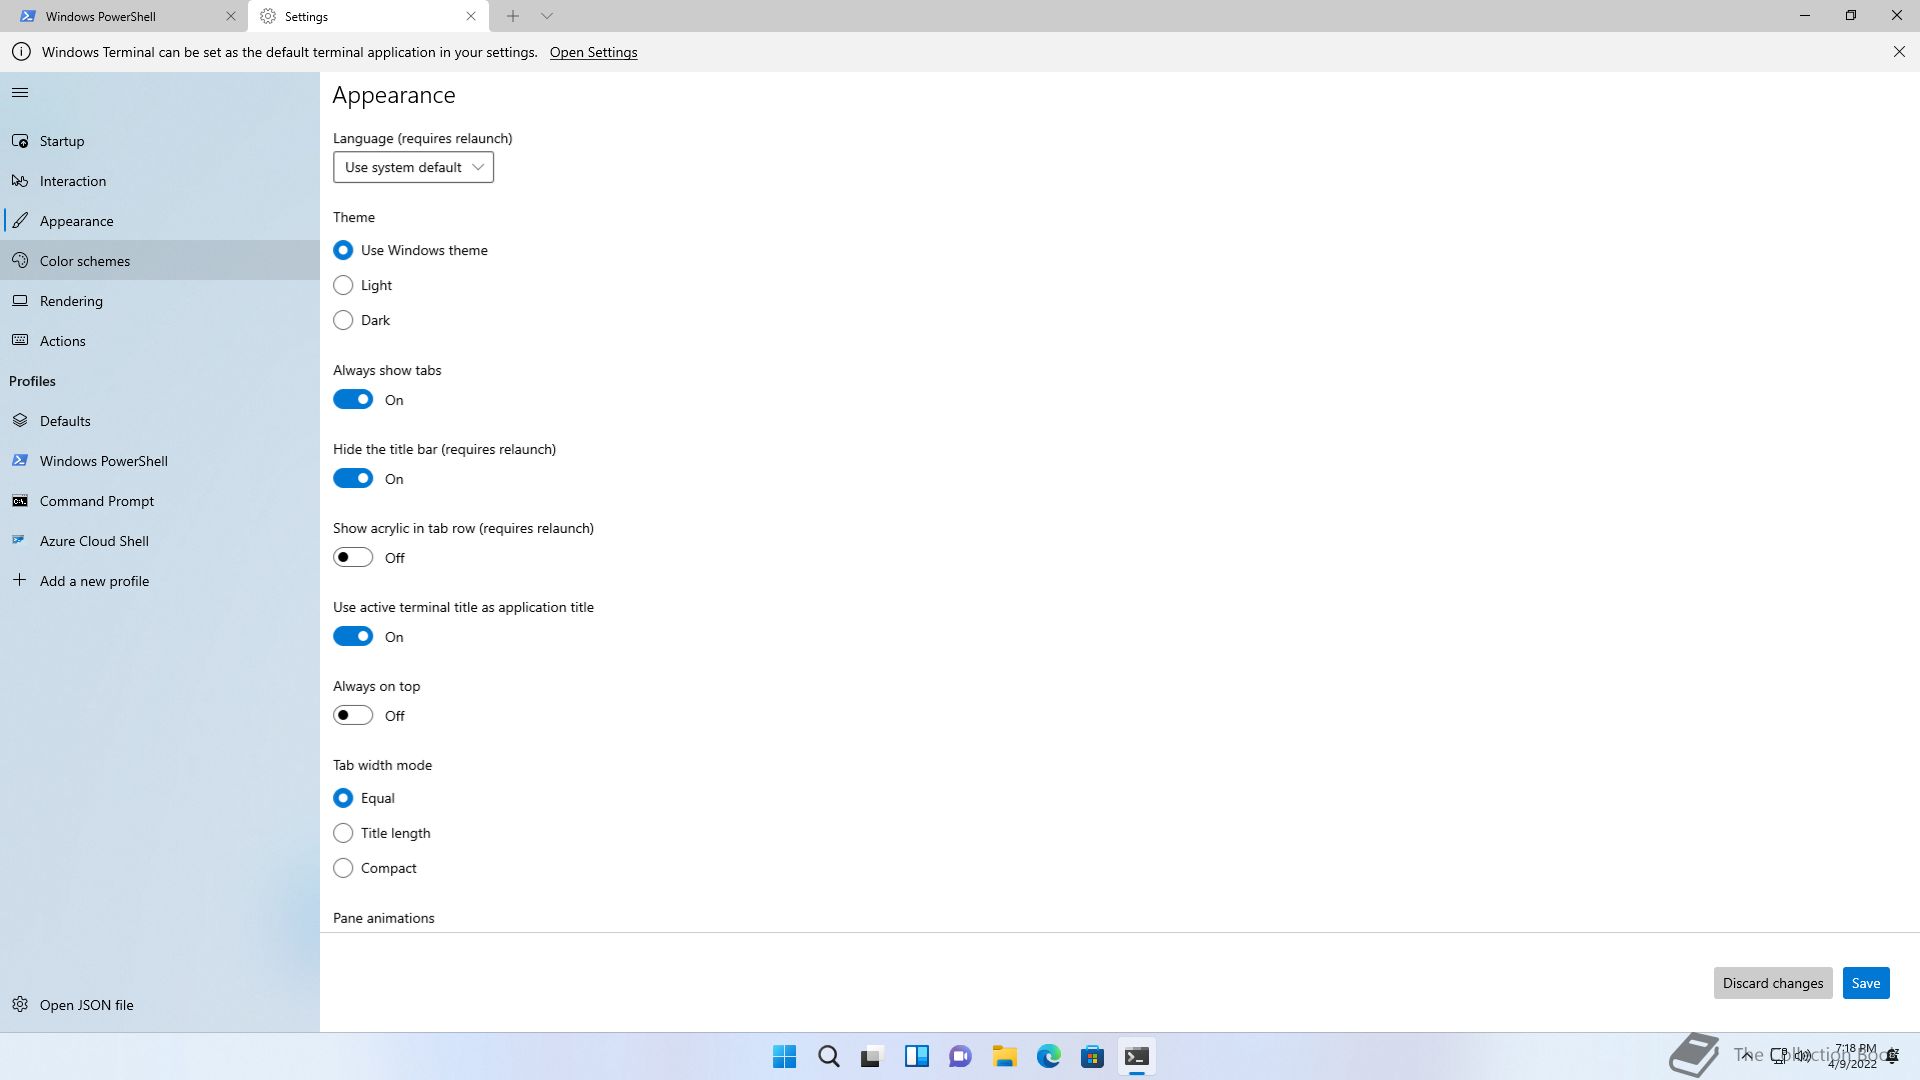The height and width of the screenshot is (1080, 1920).
Task: Click the Actions keyboard icon
Action: (20, 341)
